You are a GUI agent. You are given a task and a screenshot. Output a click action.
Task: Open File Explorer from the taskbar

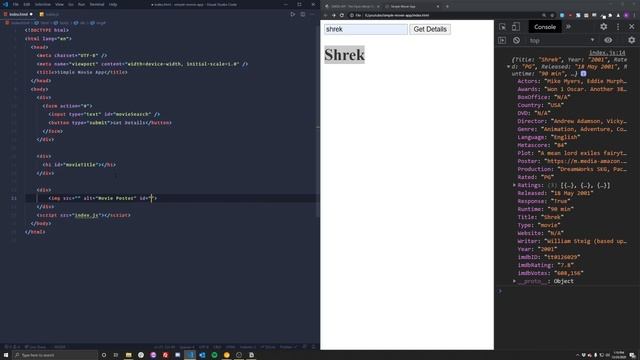[x=129, y=355]
